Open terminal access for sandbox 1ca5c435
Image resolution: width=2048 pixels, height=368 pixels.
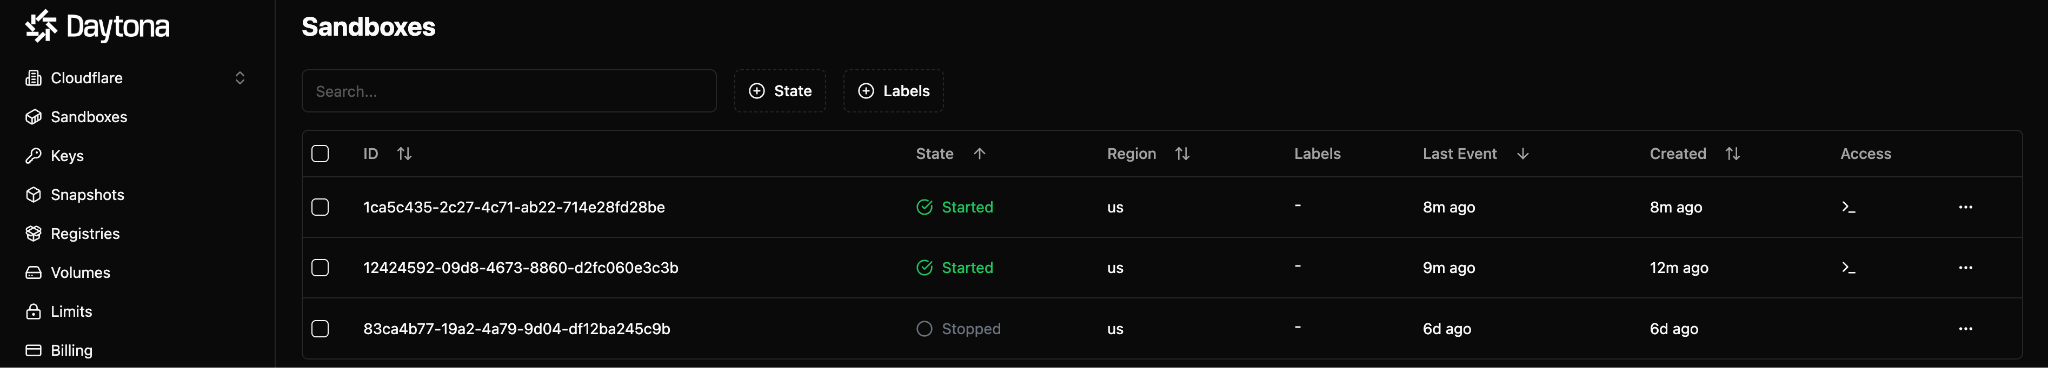(1848, 207)
